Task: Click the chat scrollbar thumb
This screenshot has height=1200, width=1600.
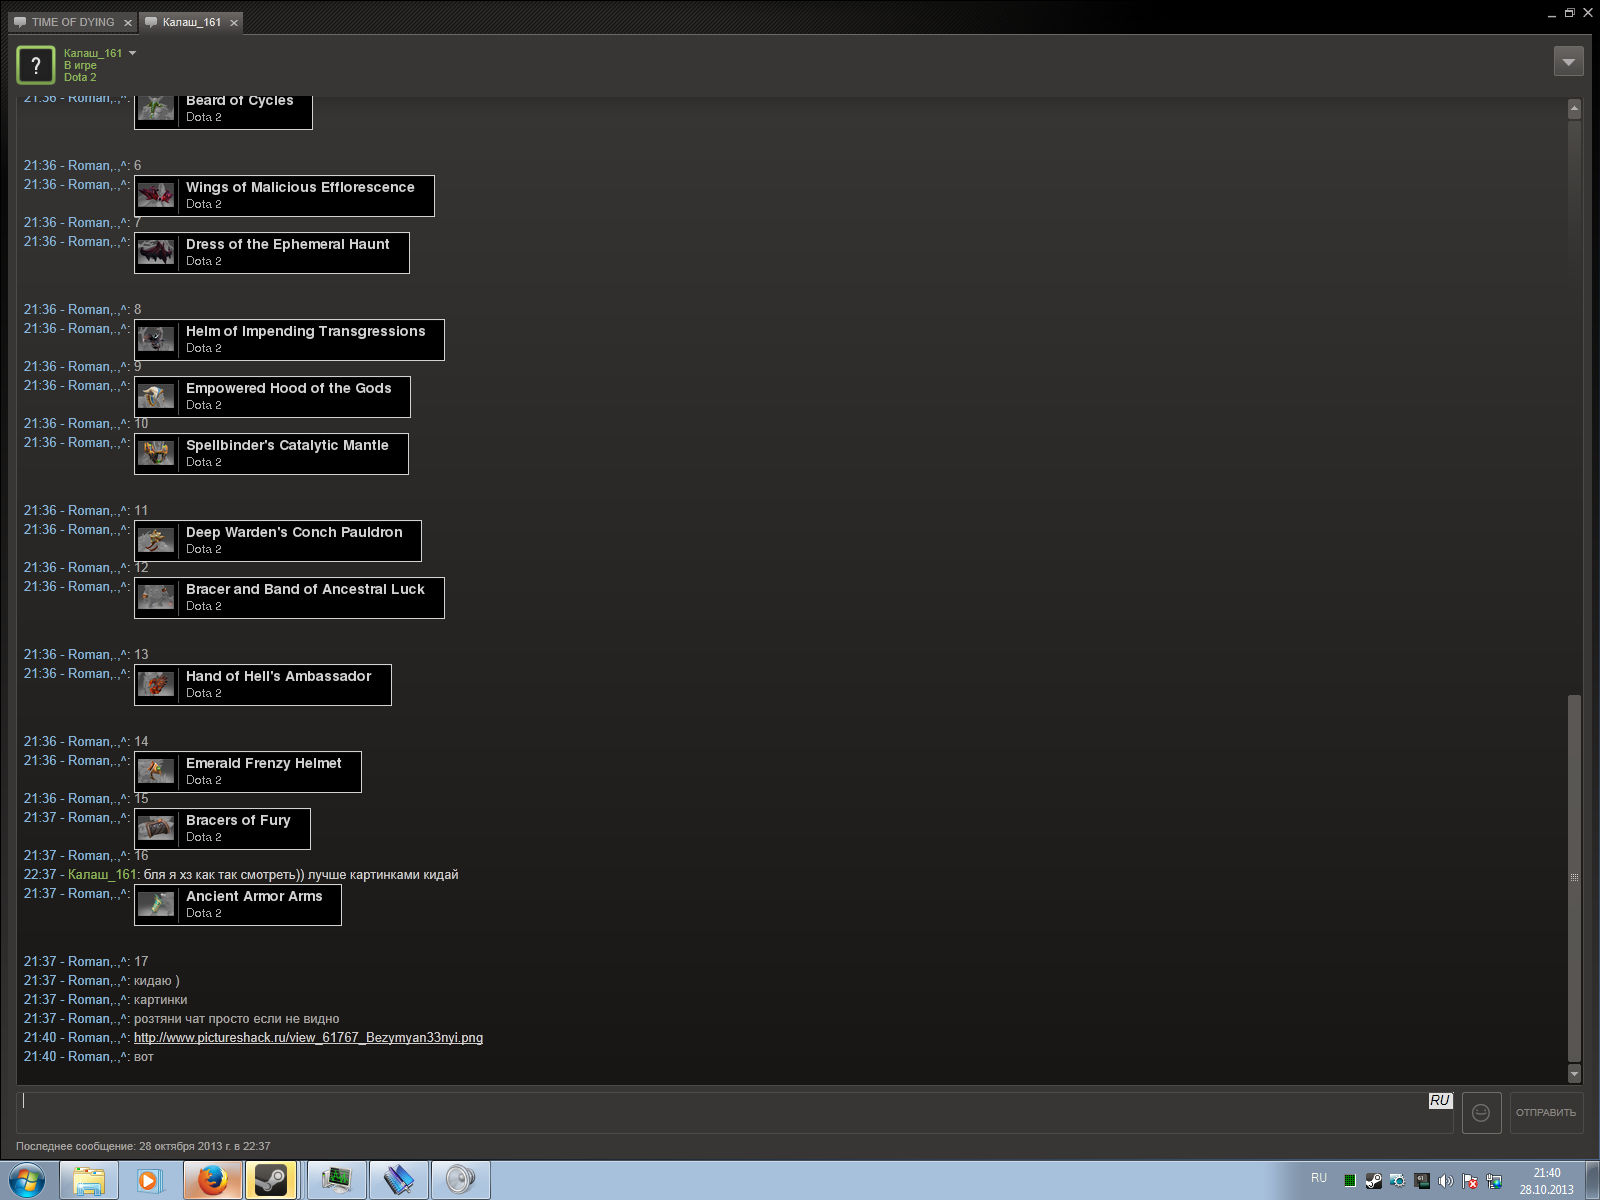Action: point(1574,878)
